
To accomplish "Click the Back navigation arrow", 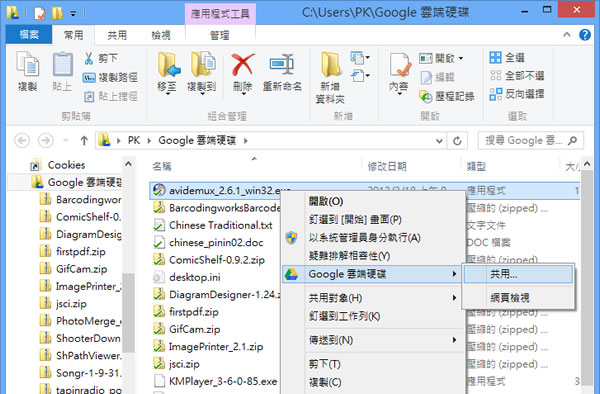I will point(22,141).
